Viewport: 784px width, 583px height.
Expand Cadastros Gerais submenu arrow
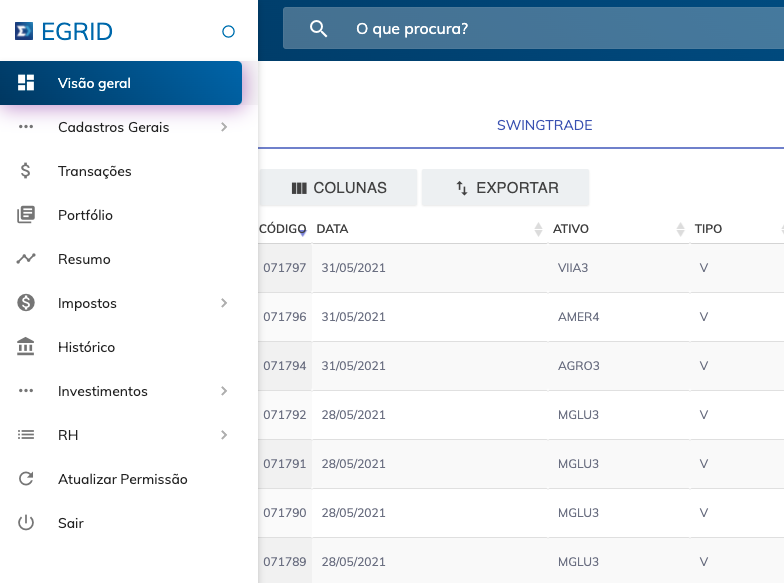pyautogui.click(x=224, y=127)
